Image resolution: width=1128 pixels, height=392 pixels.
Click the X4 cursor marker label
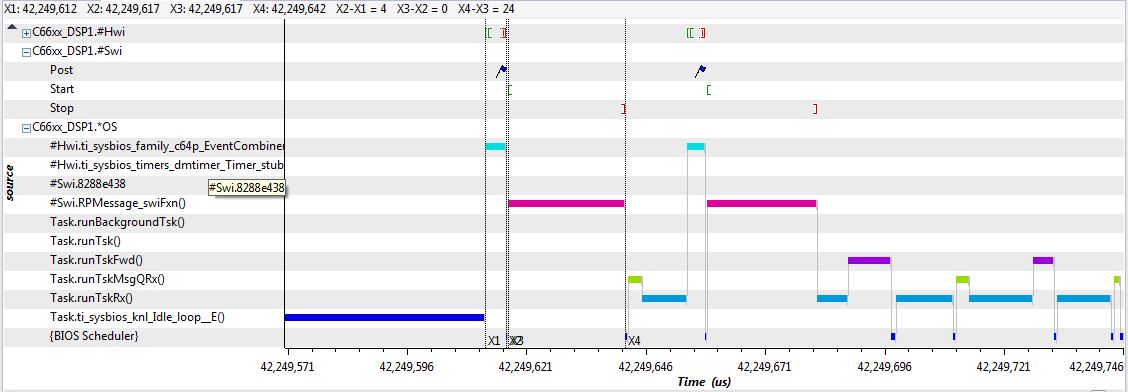pos(634,340)
